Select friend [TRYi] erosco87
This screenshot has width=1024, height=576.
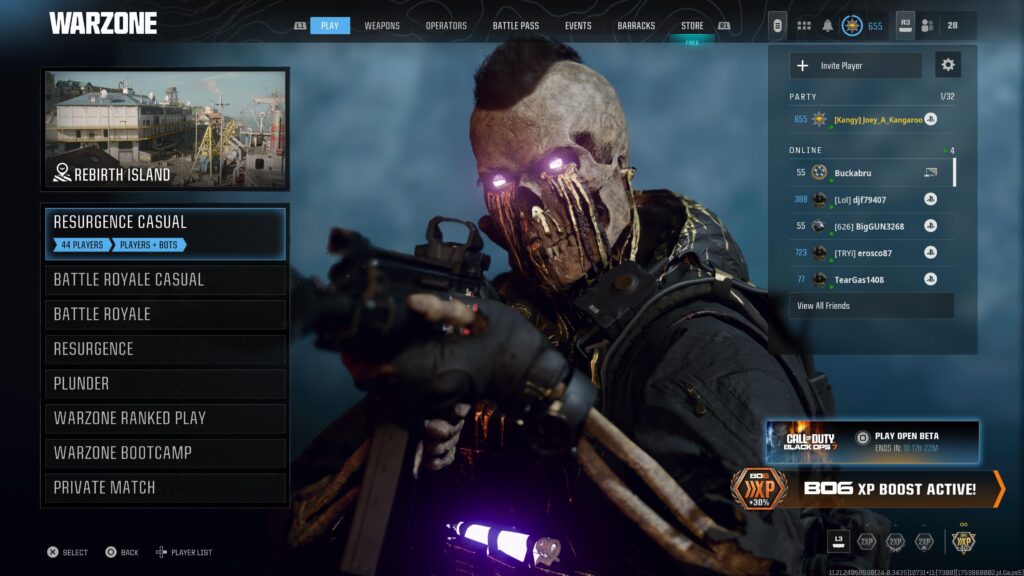pos(871,253)
